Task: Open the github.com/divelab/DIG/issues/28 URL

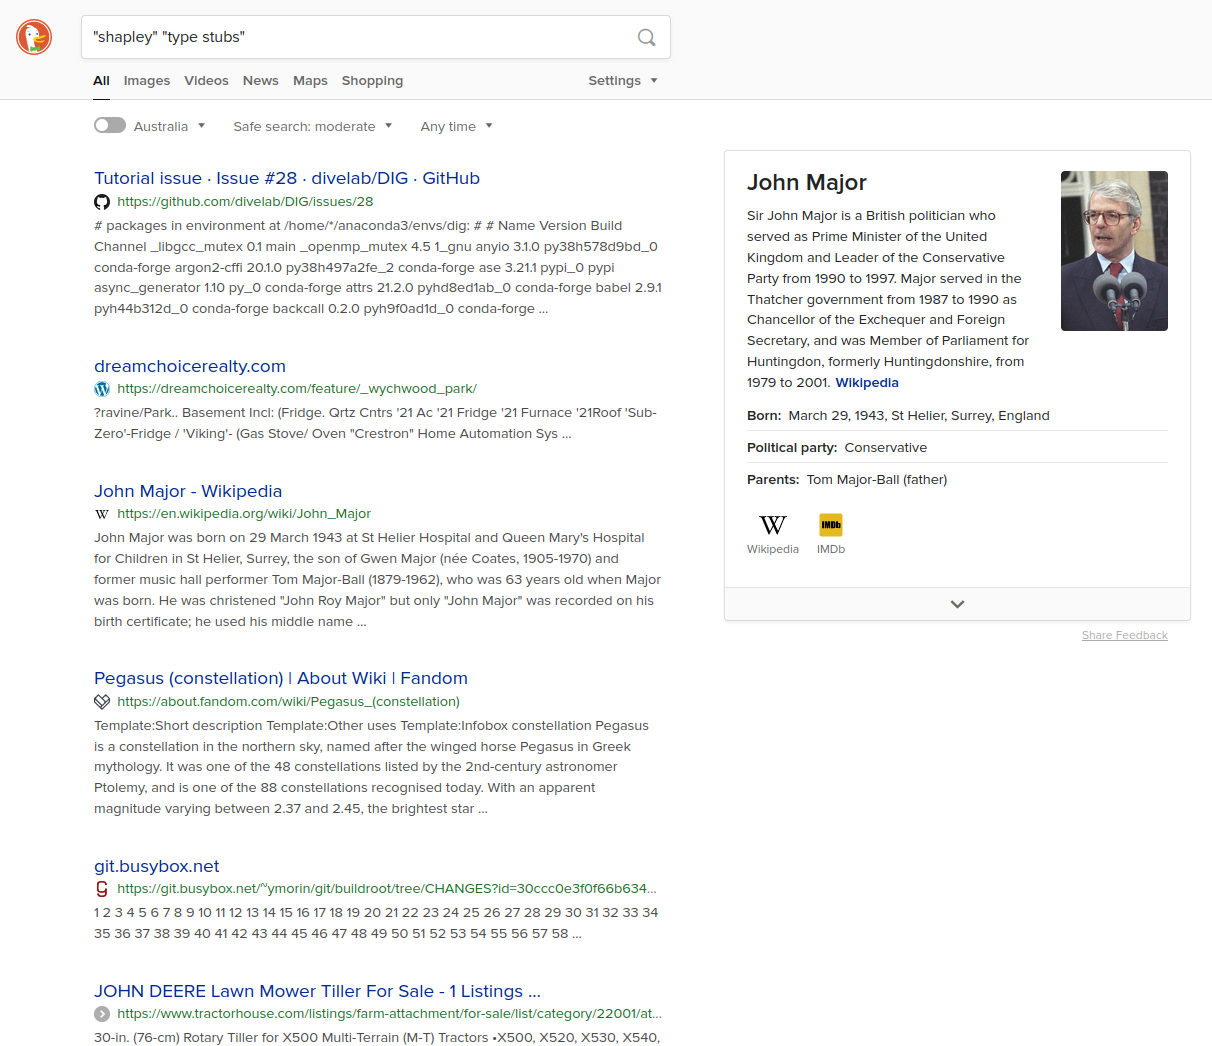Action: pos(245,202)
